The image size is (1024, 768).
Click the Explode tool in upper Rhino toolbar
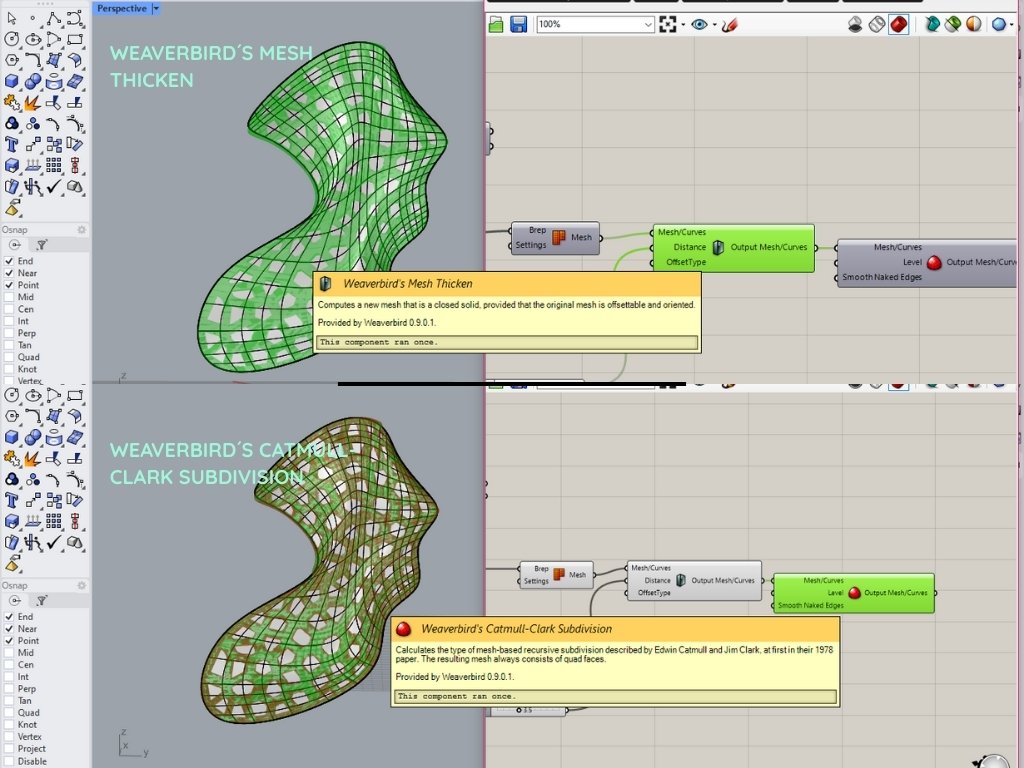[32, 102]
